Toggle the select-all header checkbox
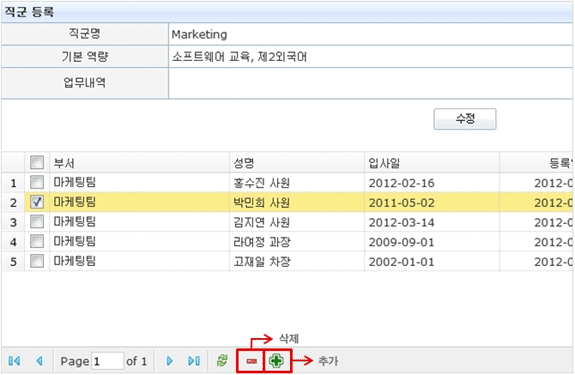The height and width of the screenshot is (375, 575). point(37,162)
